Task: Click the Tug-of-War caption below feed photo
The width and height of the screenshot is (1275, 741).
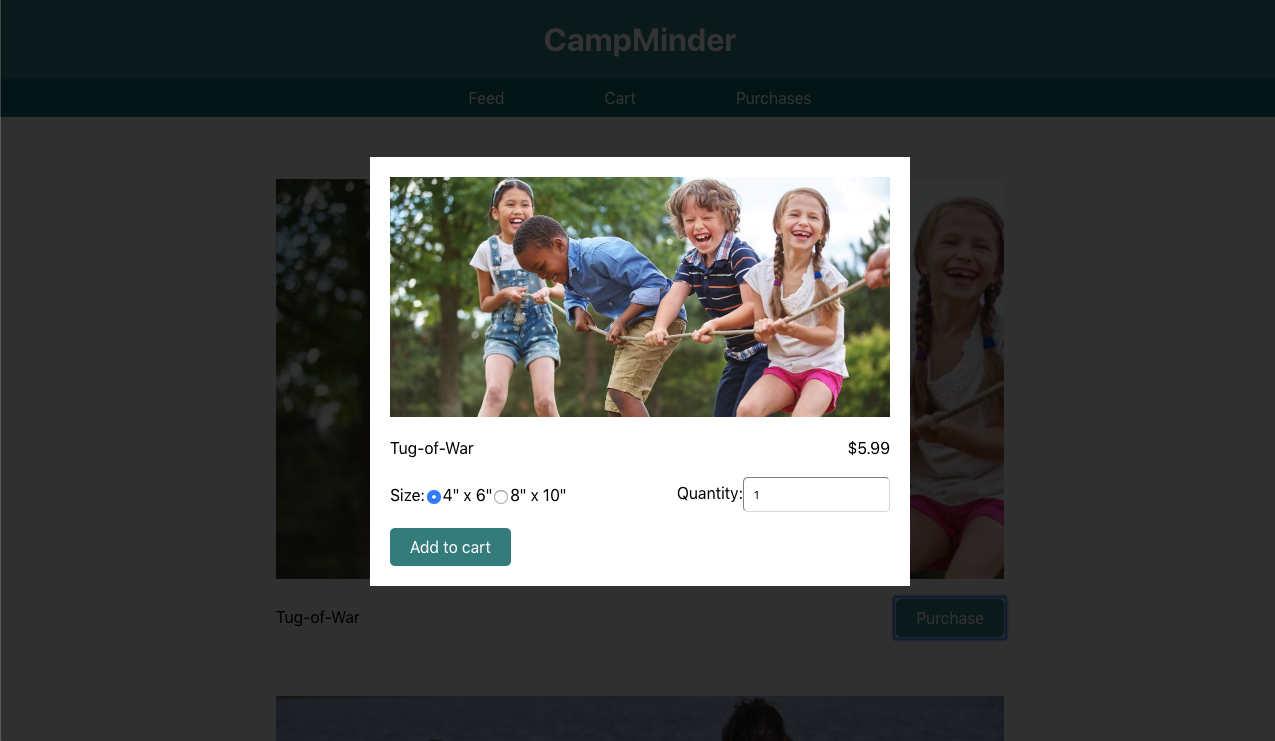Action: (318, 617)
